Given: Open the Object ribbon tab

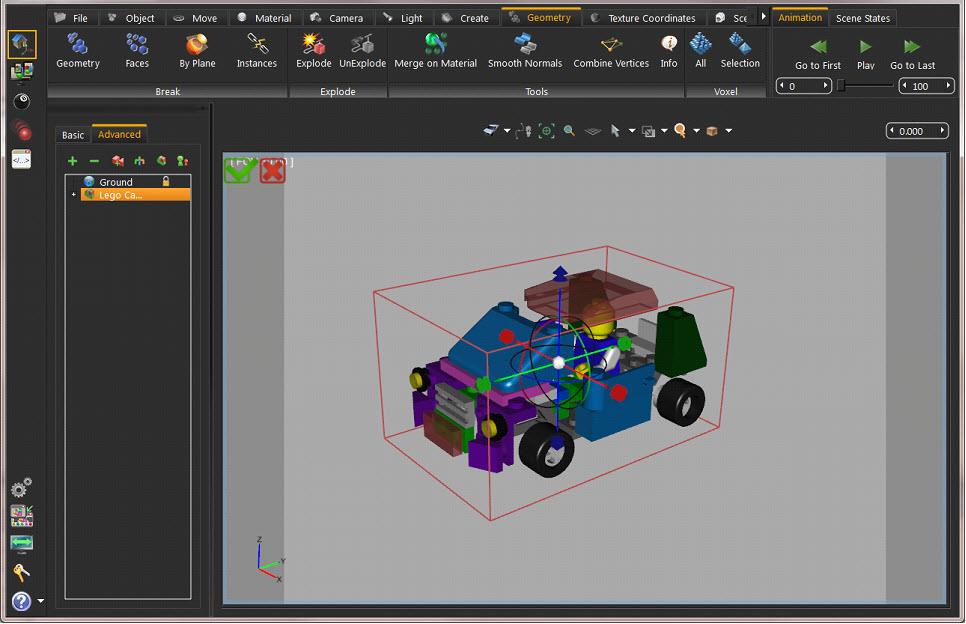Looking at the screenshot, I should click(131, 18).
